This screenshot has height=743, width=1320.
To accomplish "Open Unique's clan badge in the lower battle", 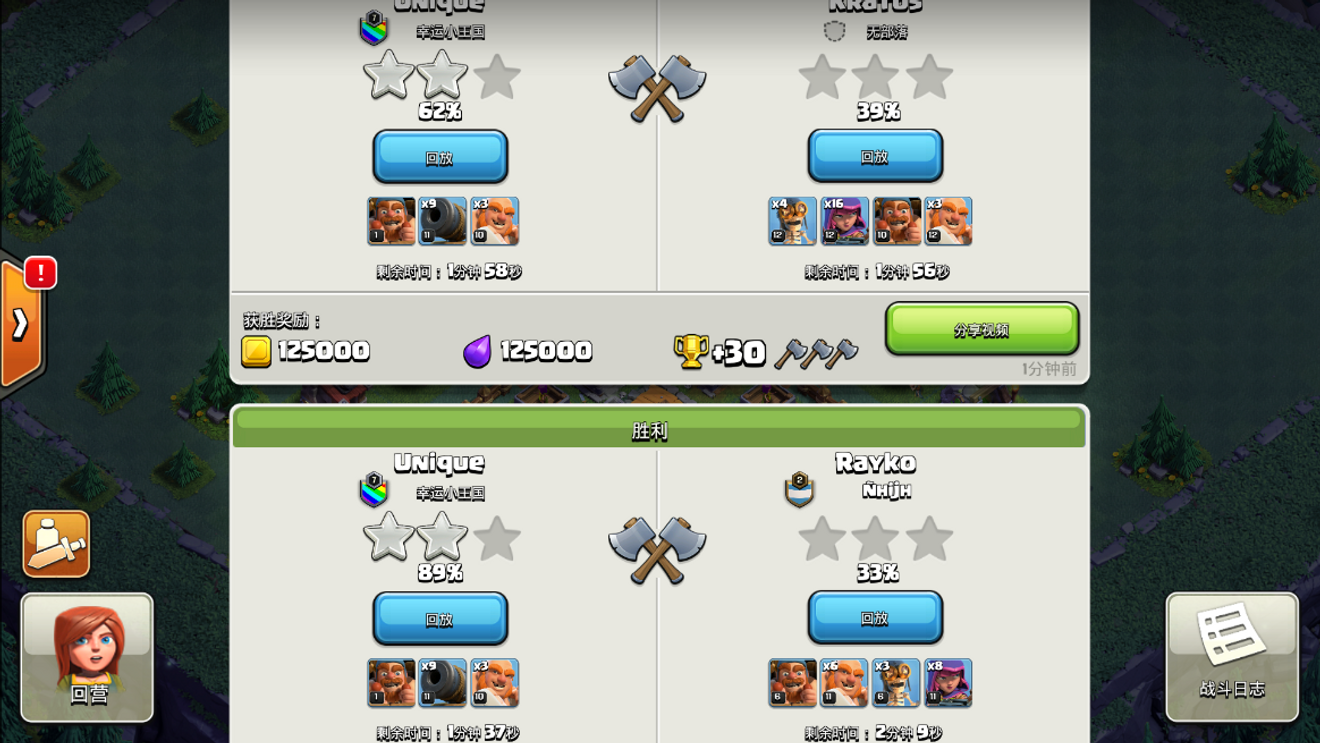I will pyautogui.click(x=374, y=490).
